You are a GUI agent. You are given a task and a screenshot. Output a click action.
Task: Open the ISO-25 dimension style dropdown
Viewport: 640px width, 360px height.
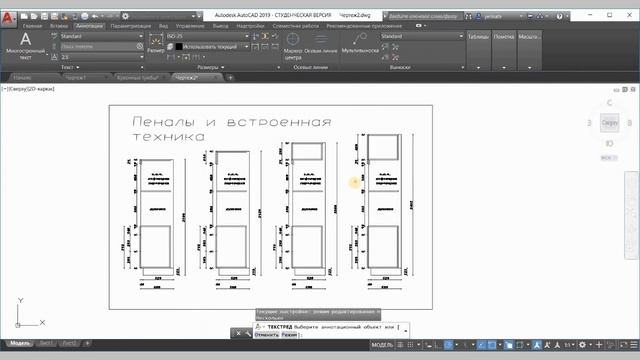207,36
